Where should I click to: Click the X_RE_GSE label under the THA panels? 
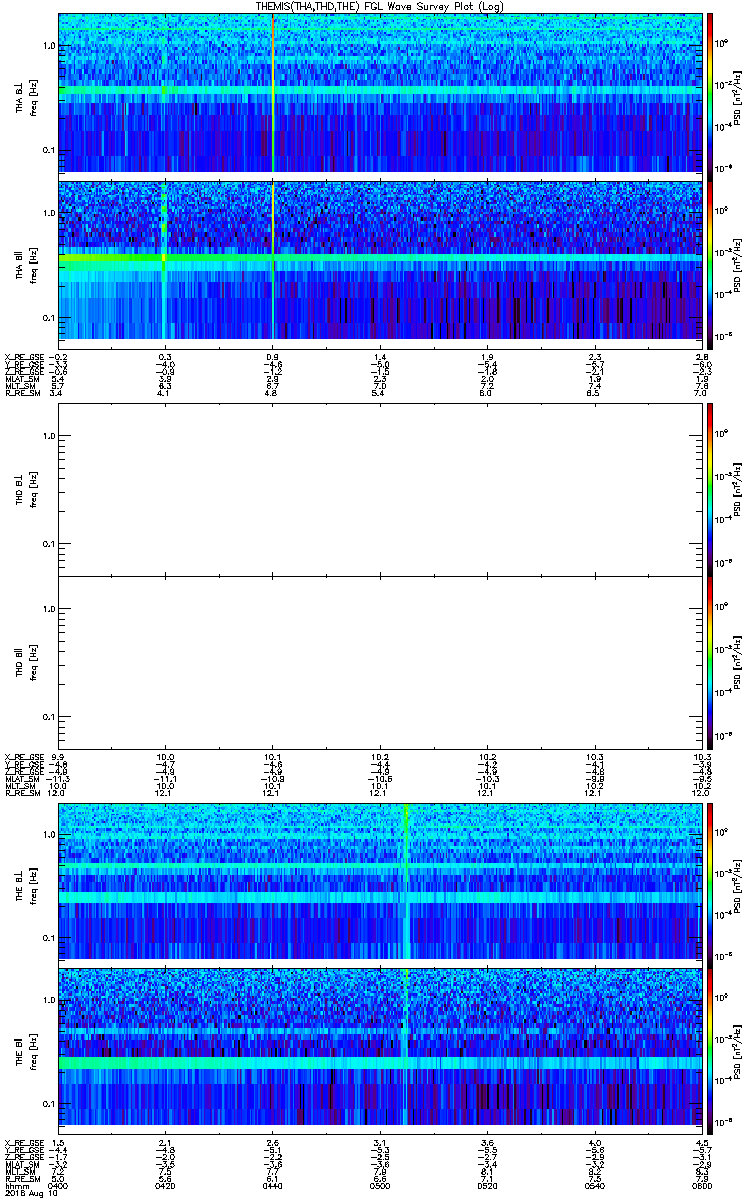click(x=22, y=356)
